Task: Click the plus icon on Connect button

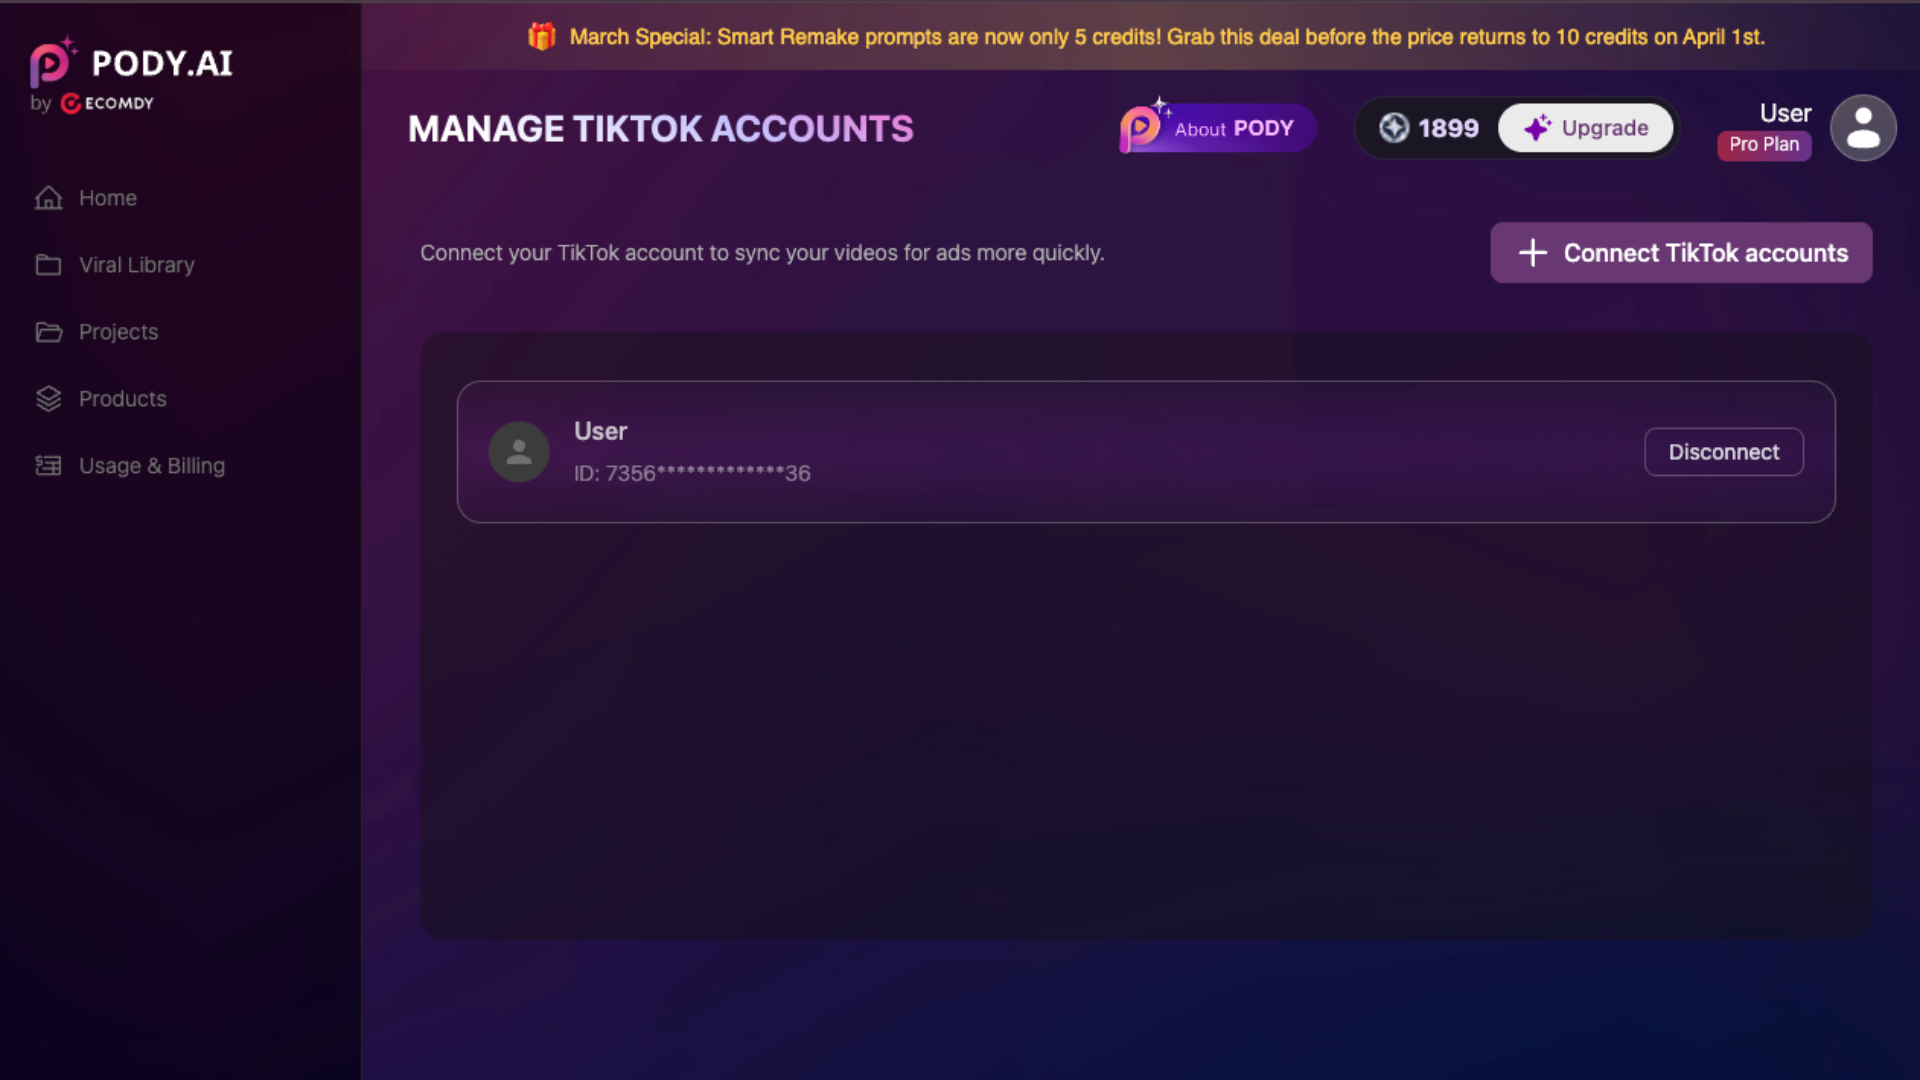Action: pos(1532,253)
